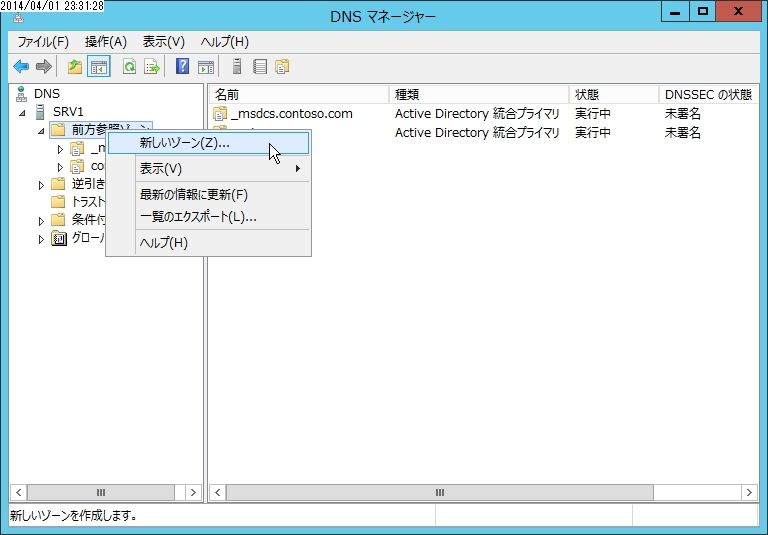Select the DNS tree item label
This screenshot has width=768, height=535.
(x=47, y=94)
